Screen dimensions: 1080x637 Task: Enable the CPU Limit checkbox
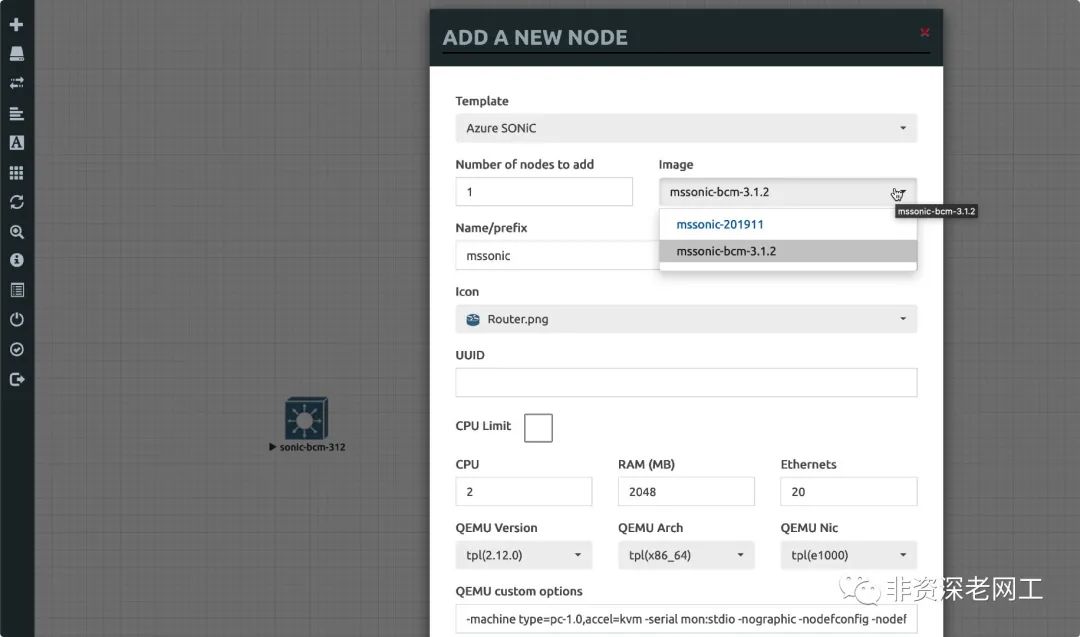tap(538, 428)
